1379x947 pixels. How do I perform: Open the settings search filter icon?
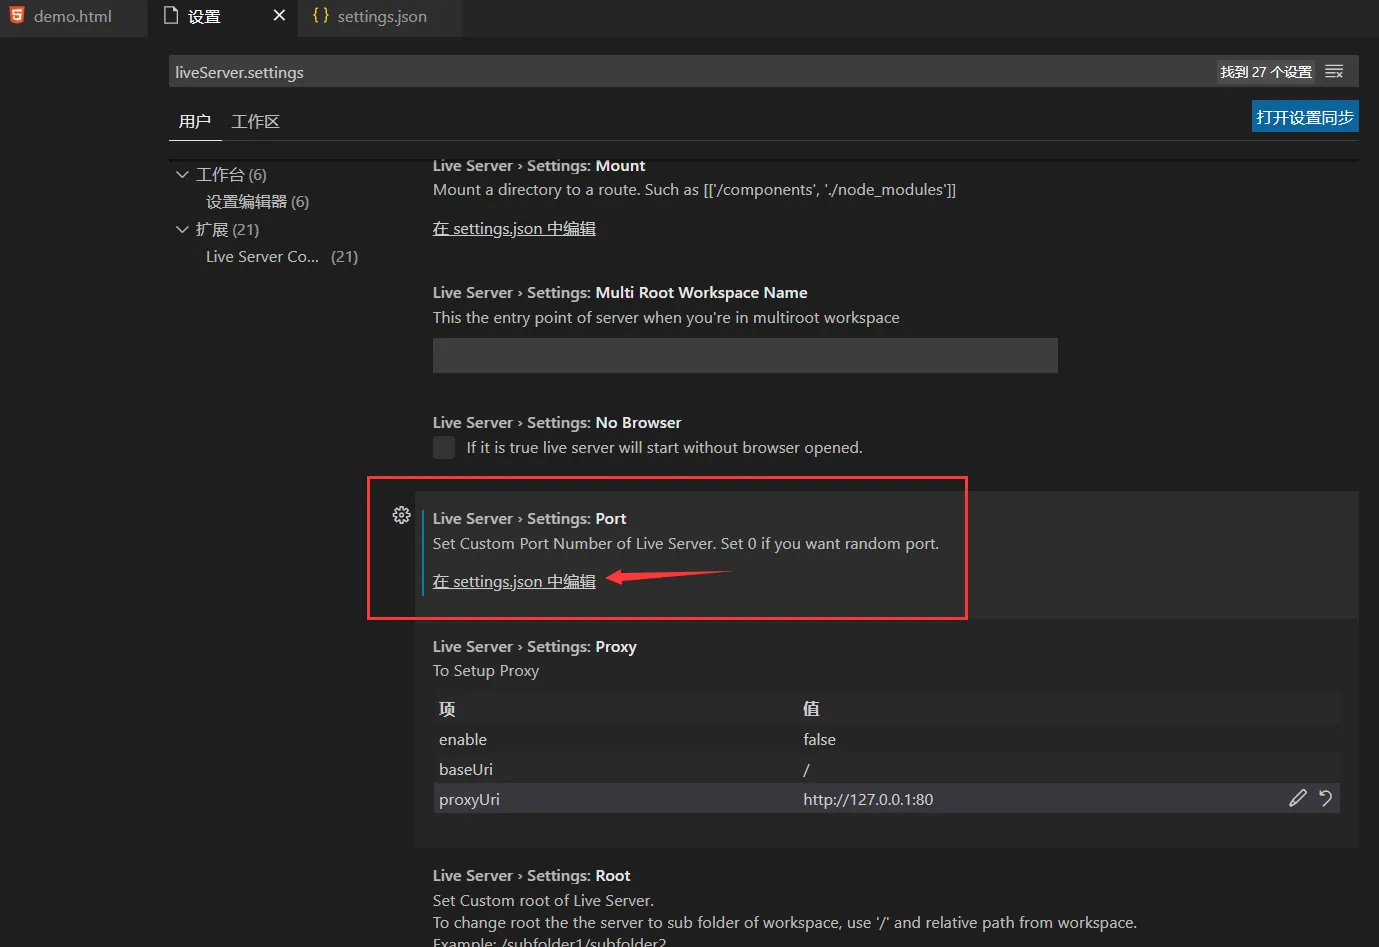(1334, 72)
